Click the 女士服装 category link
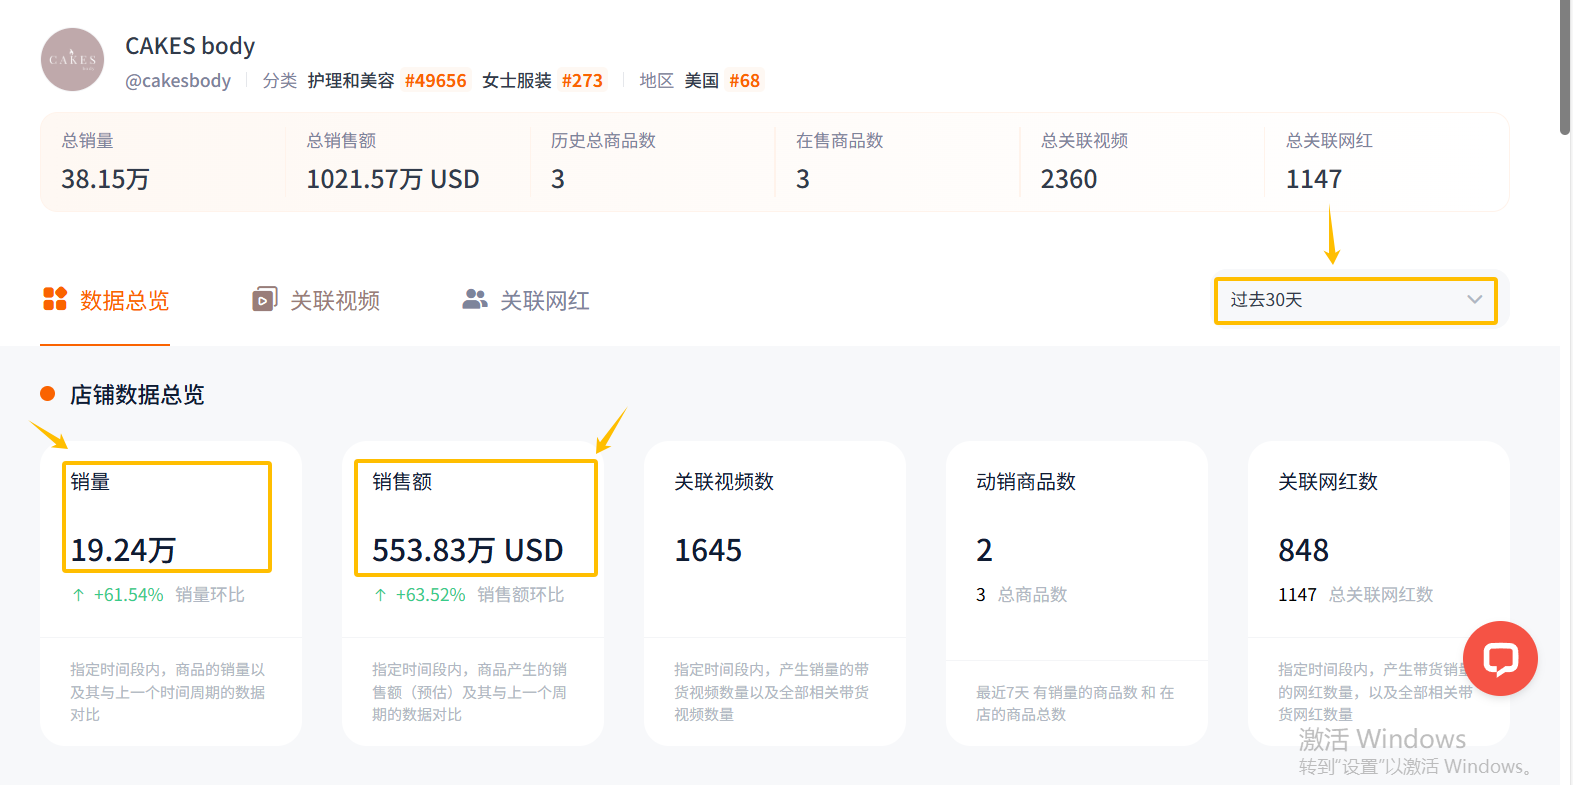 [x=517, y=81]
